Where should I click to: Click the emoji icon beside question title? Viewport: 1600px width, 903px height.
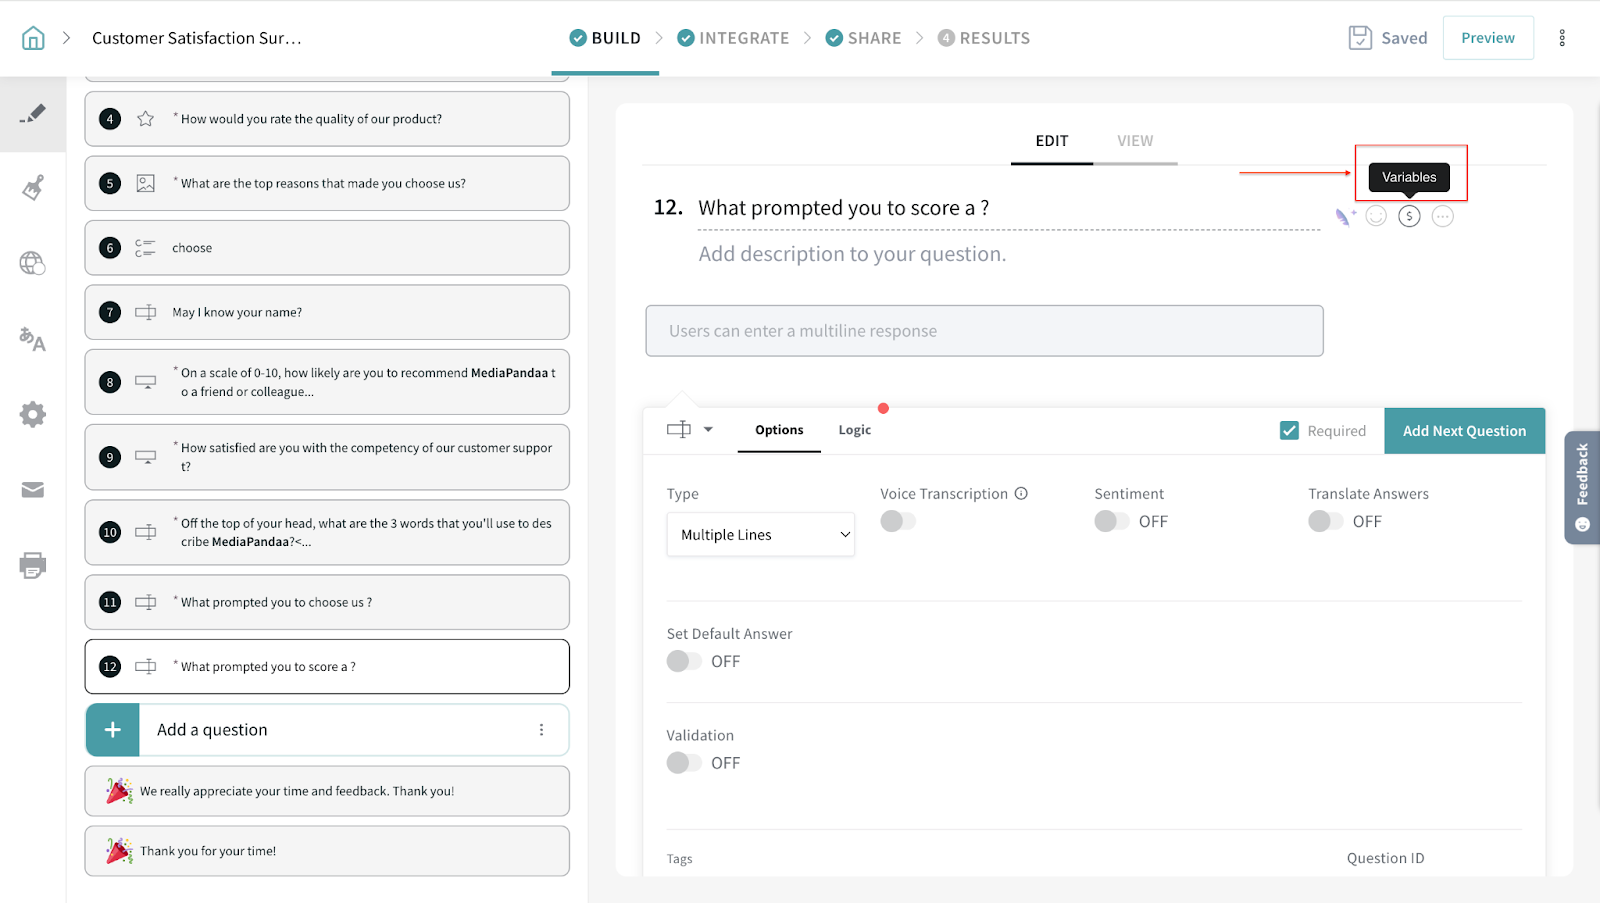click(1376, 216)
